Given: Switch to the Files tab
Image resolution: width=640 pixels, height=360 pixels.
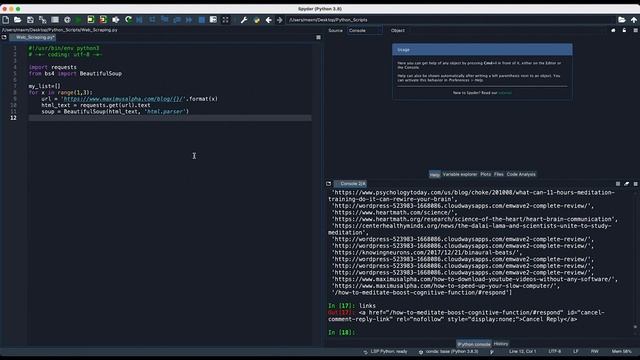Looking at the screenshot, I should (x=499, y=174).
